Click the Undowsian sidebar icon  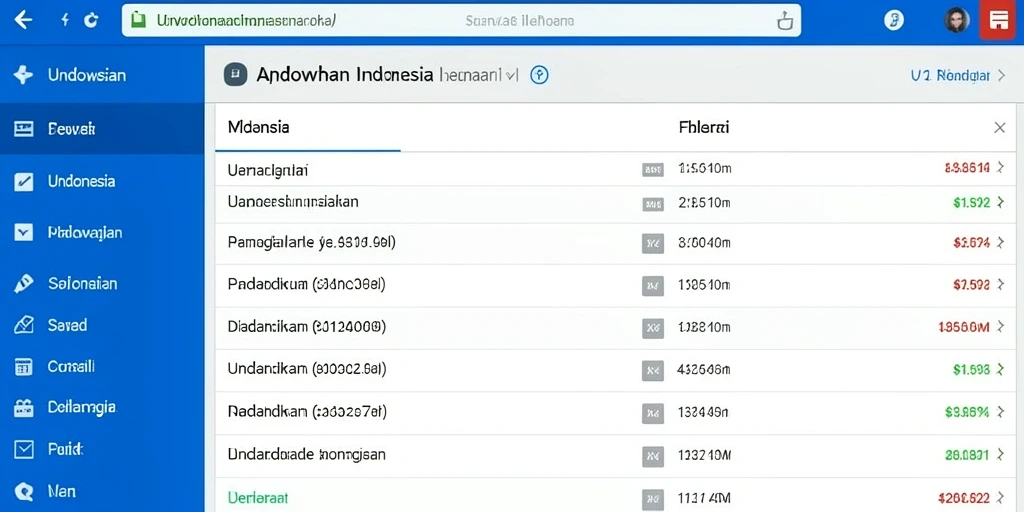click(x=23, y=75)
